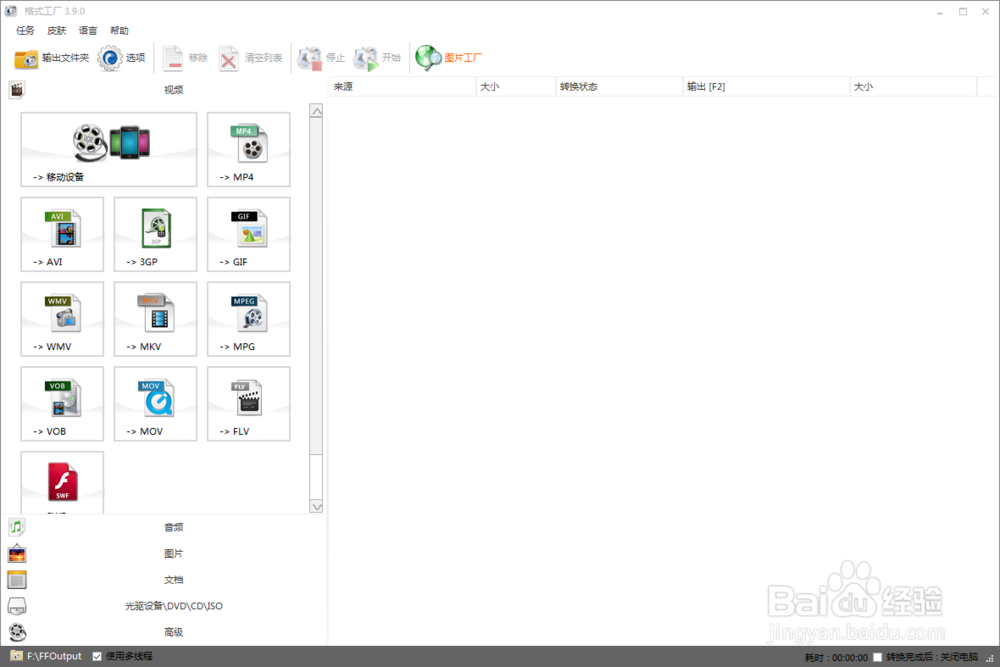This screenshot has height=667, width=1000.
Task: Toggle 转换完成后:关闭电脑 shutdown checkbox
Action: (x=878, y=657)
